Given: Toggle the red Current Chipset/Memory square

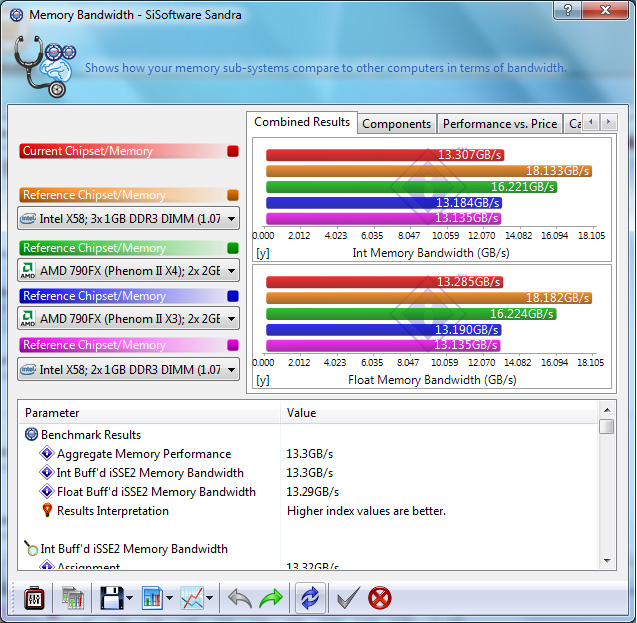Looking at the screenshot, I should [233, 151].
